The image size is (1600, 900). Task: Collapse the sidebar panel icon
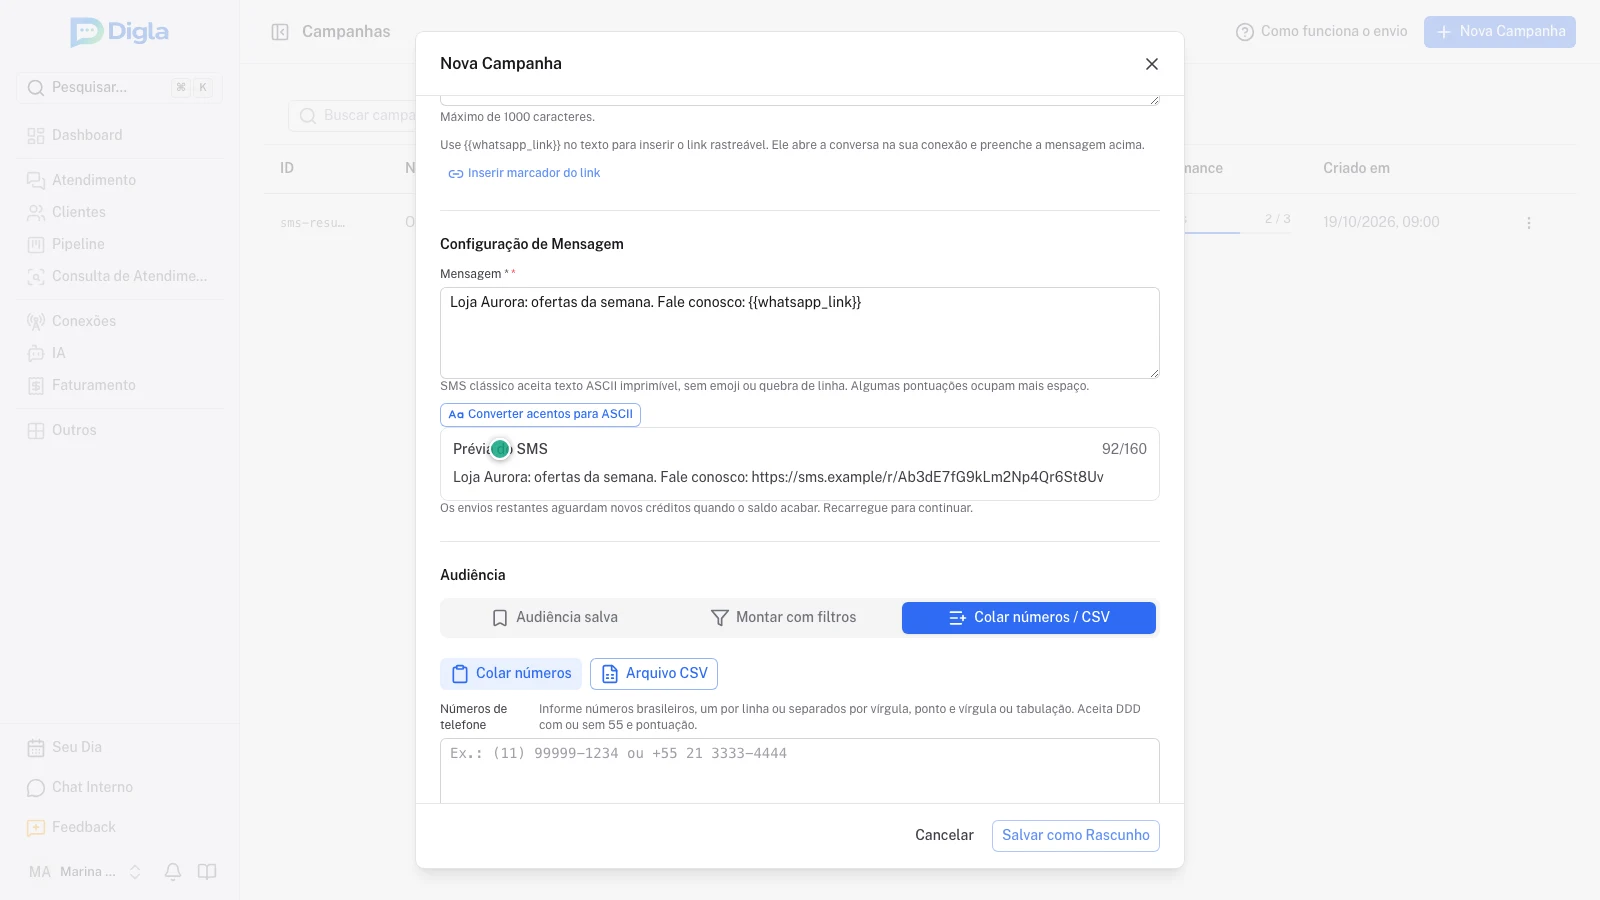point(280,32)
